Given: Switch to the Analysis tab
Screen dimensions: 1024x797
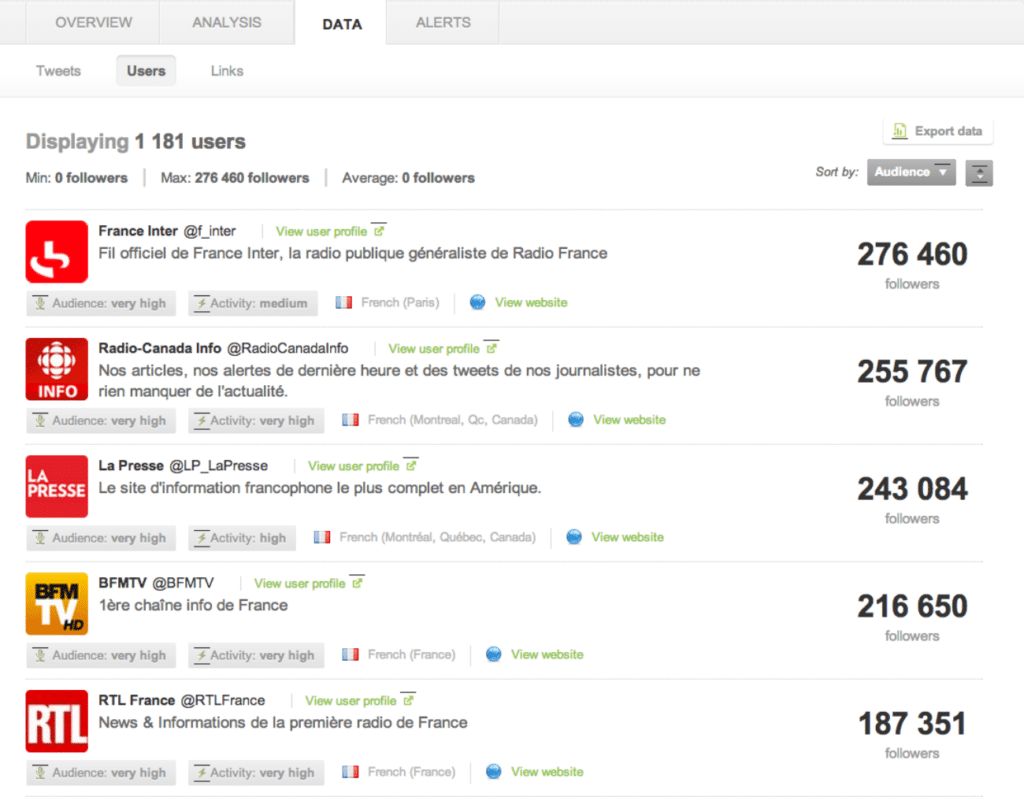Looking at the screenshot, I should click(227, 22).
